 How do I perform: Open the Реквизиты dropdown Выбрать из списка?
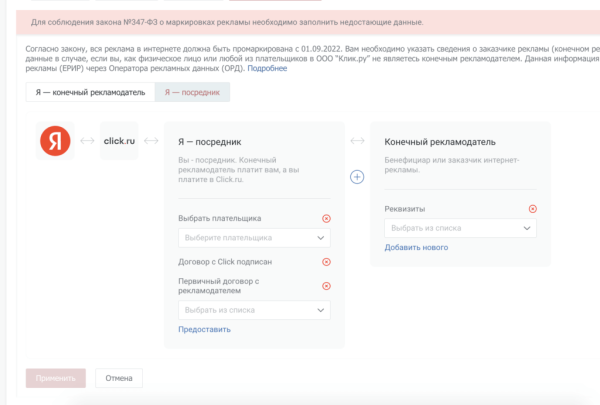tap(460, 228)
